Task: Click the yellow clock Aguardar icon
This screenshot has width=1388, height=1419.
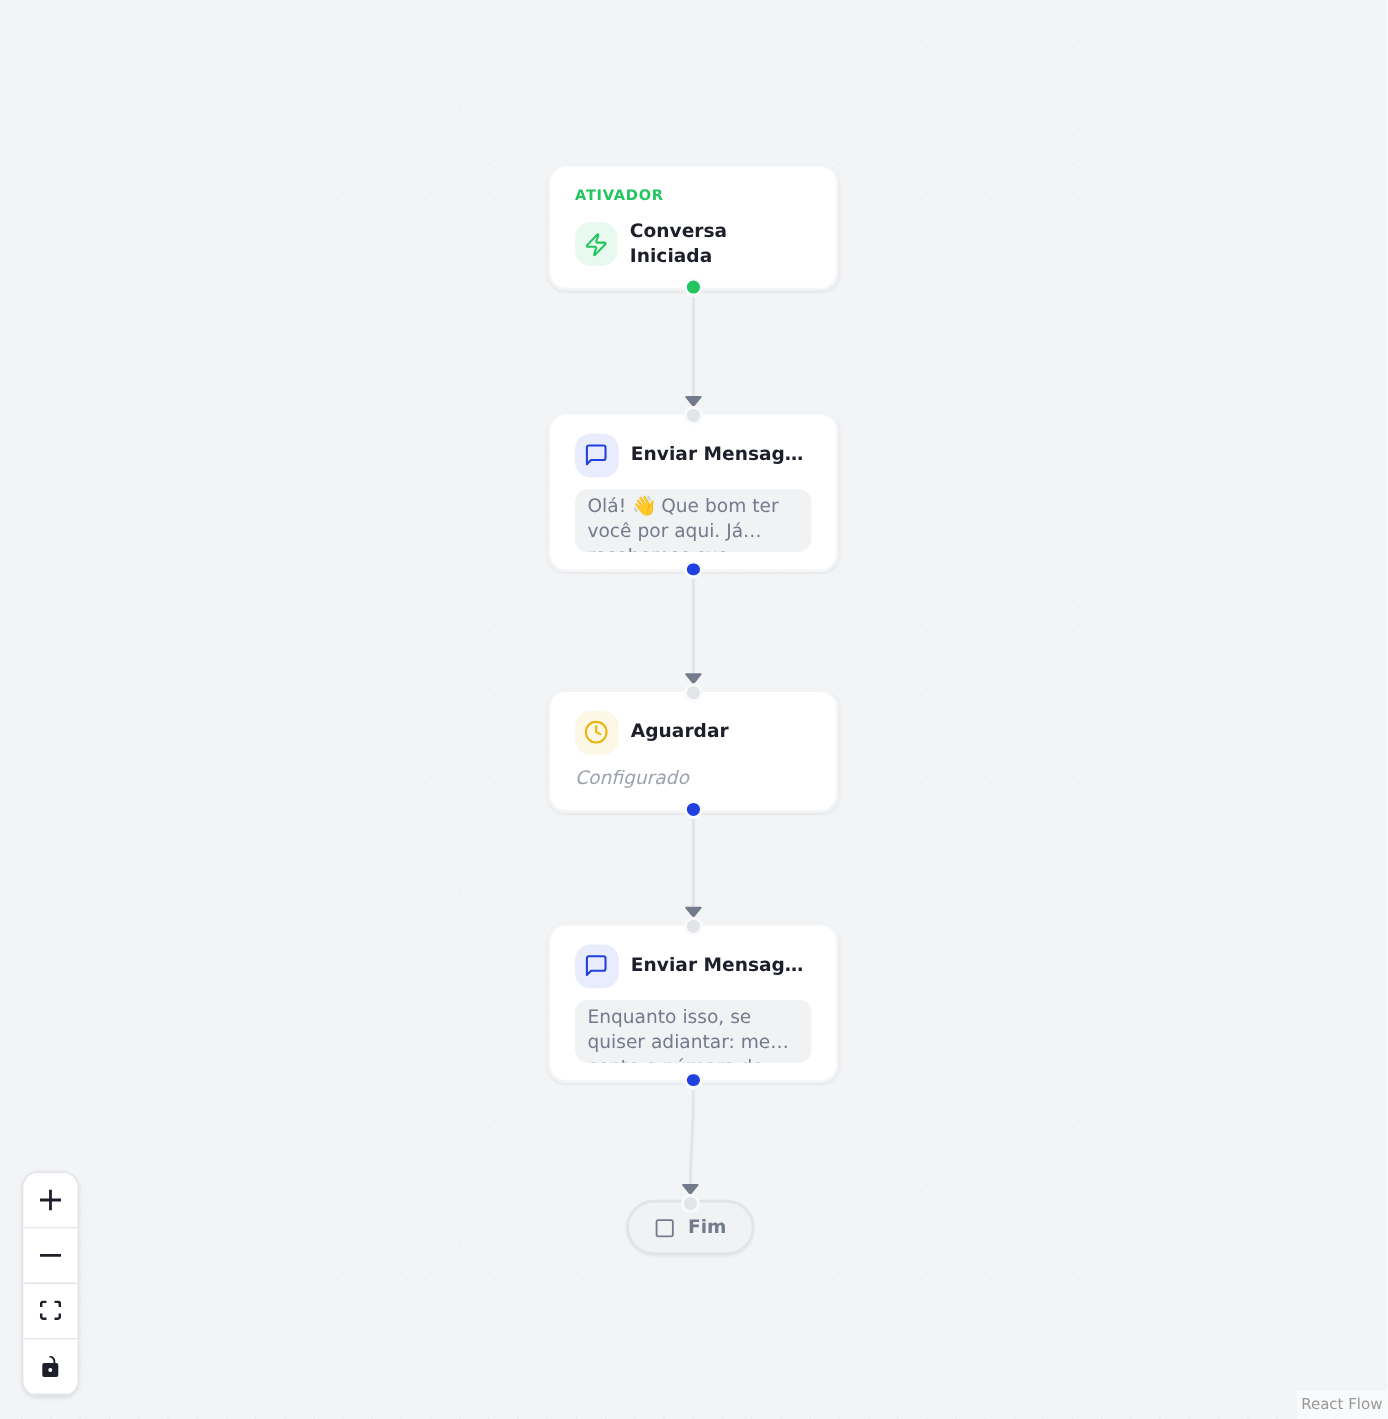Action: click(x=596, y=732)
